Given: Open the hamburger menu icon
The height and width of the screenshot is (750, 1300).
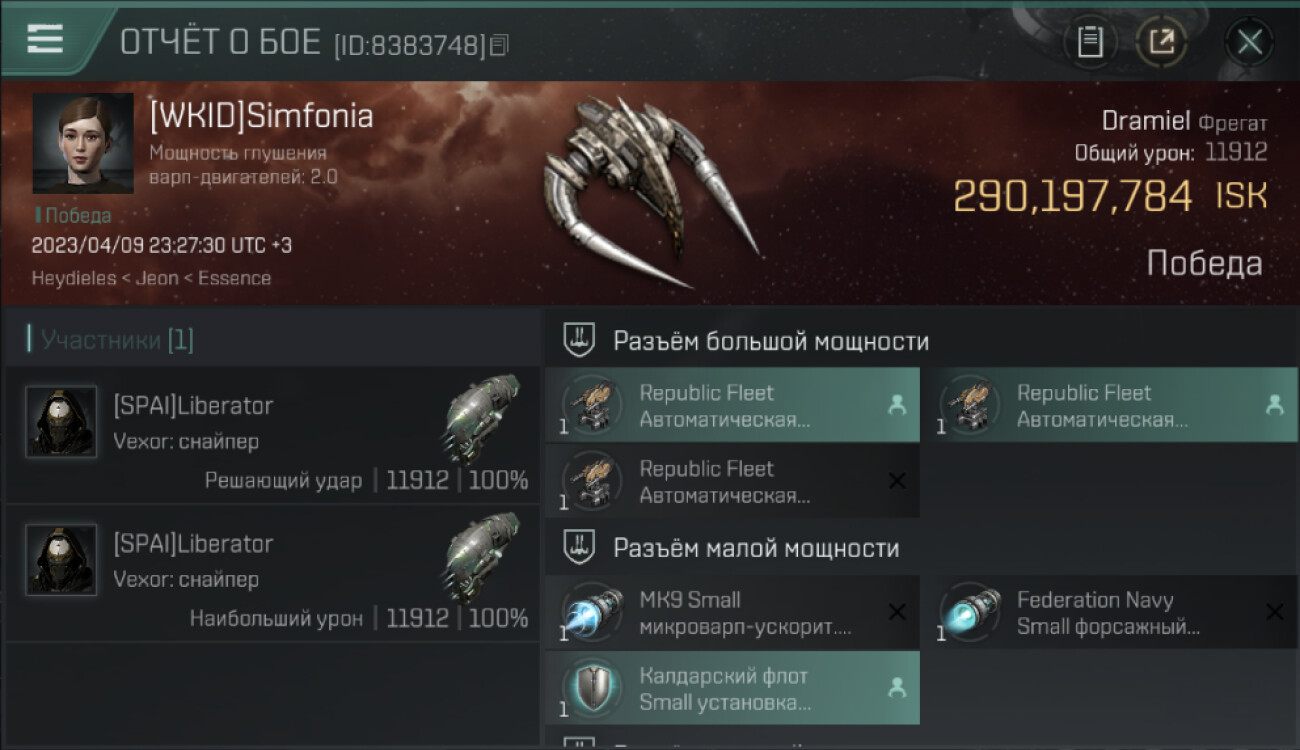Looking at the screenshot, I should (45, 38).
